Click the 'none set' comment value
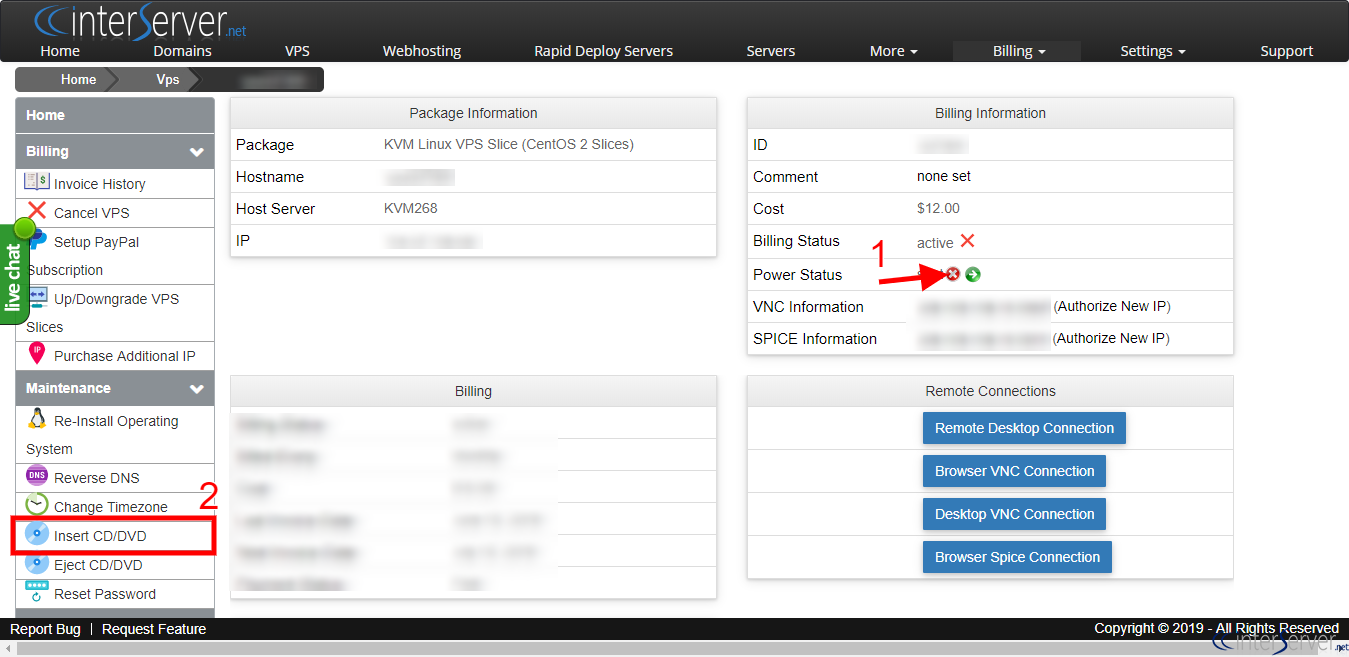Image resolution: width=1349 pixels, height=657 pixels. click(944, 176)
